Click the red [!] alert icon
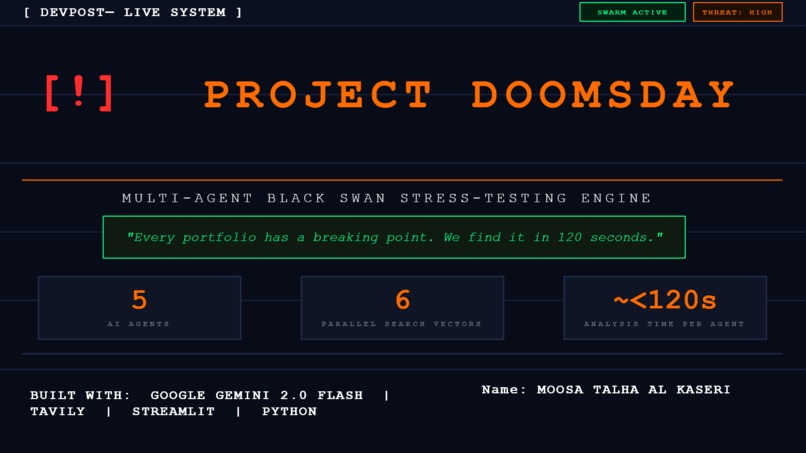The height and width of the screenshot is (453, 806). (79, 93)
